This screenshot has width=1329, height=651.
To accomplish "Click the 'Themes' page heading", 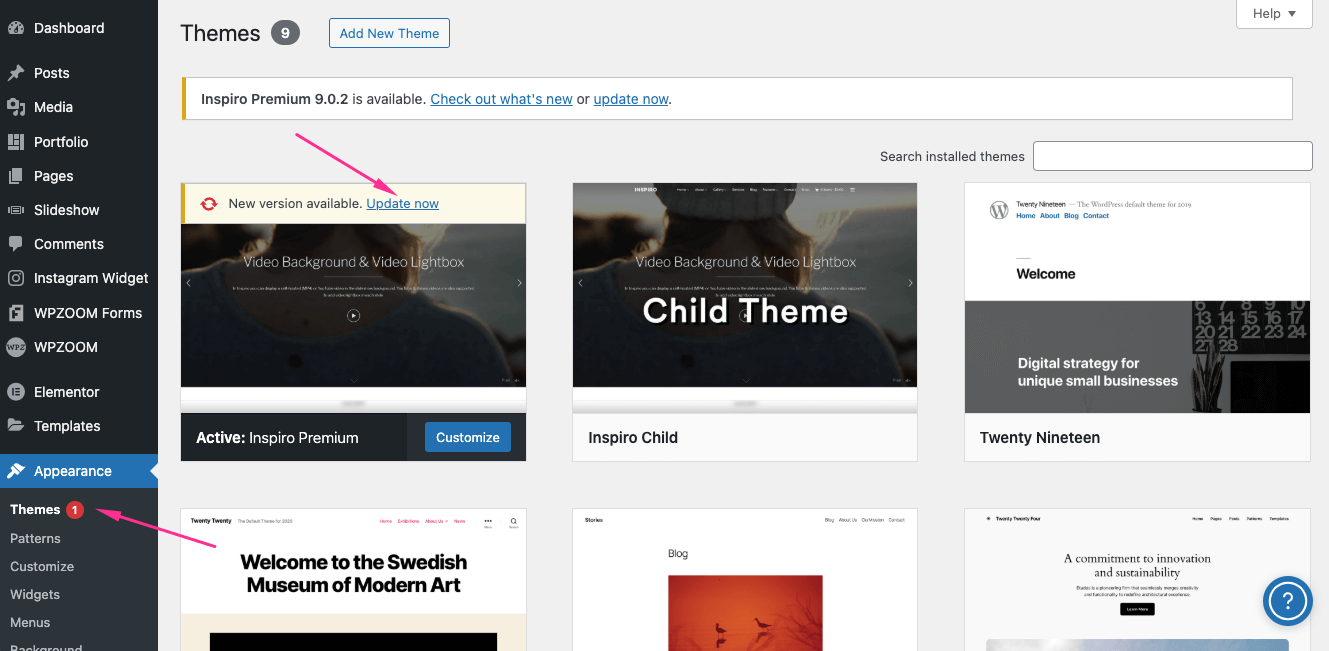I will pos(220,33).
